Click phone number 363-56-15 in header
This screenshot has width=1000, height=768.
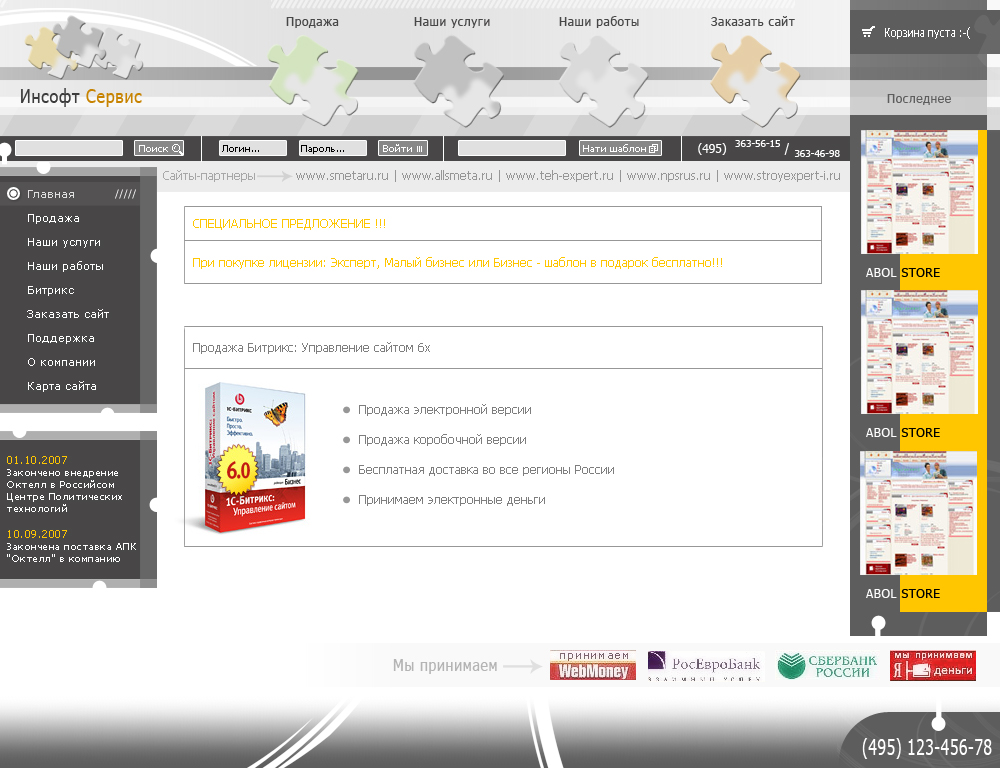point(757,144)
